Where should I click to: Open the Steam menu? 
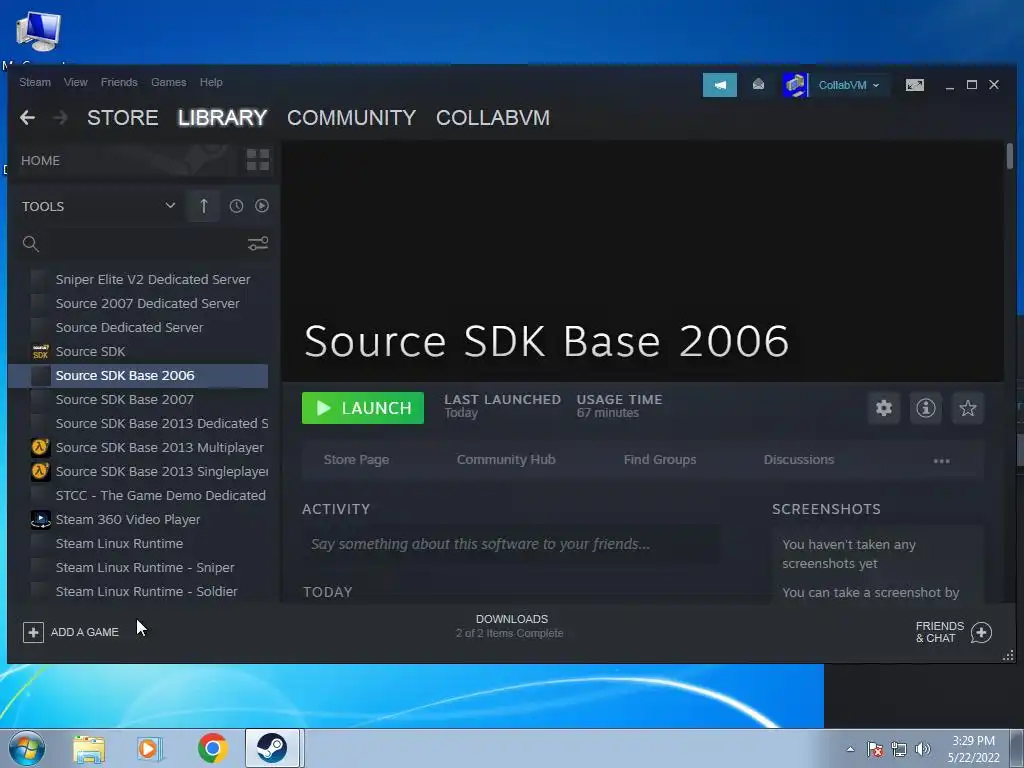35,82
